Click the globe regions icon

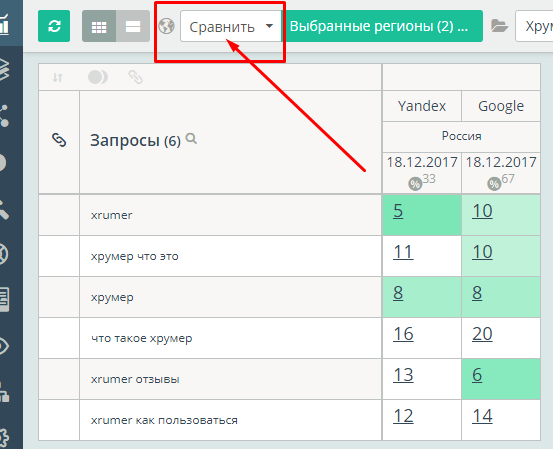(x=166, y=26)
